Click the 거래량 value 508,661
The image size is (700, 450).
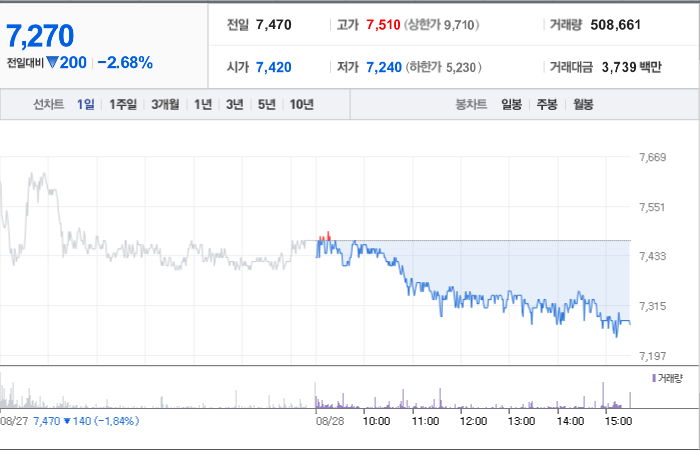[x=616, y=25]
